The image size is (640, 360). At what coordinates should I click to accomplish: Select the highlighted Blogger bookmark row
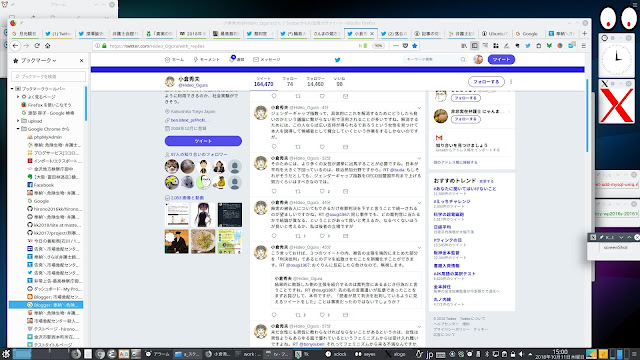coord(46,305)
